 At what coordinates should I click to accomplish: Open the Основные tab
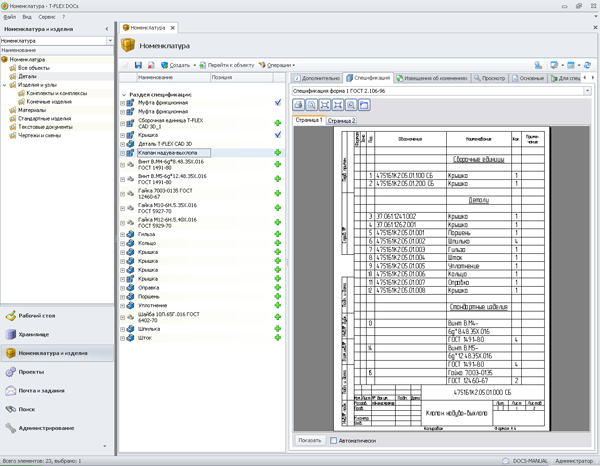coord(528,78)
